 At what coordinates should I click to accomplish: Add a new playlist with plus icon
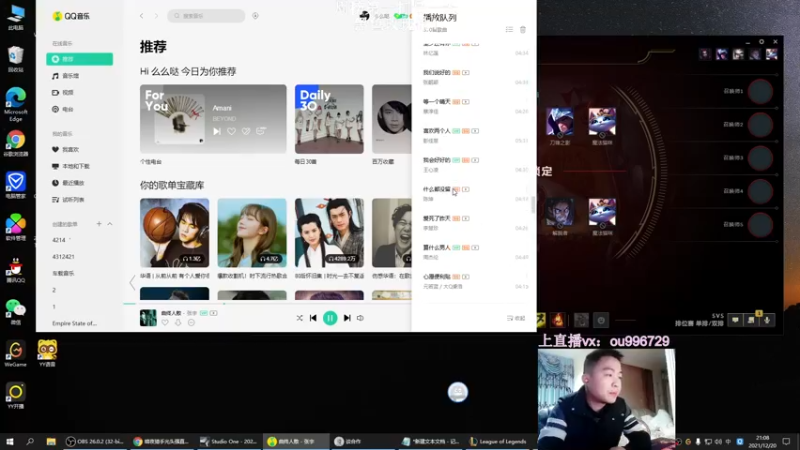coord(99,224)
